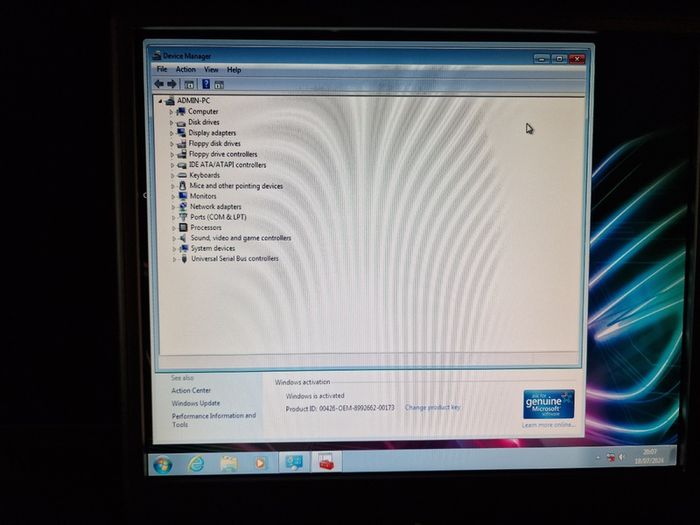Click the taskbar clock and date
Image resolution: width=700 pixels, height=525 pixels.
[650, 456]
